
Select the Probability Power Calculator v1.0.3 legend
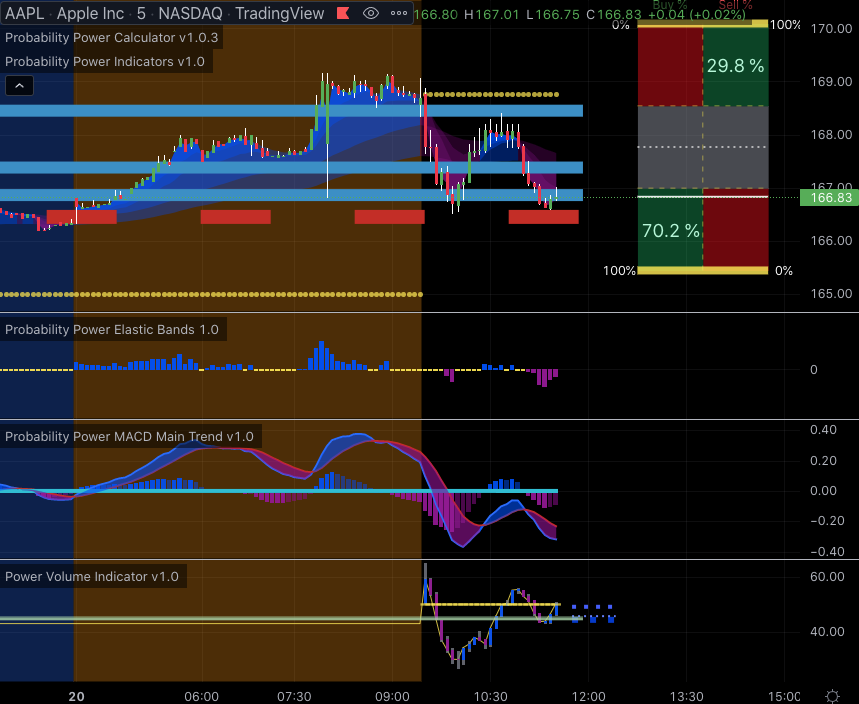(112, 38)
